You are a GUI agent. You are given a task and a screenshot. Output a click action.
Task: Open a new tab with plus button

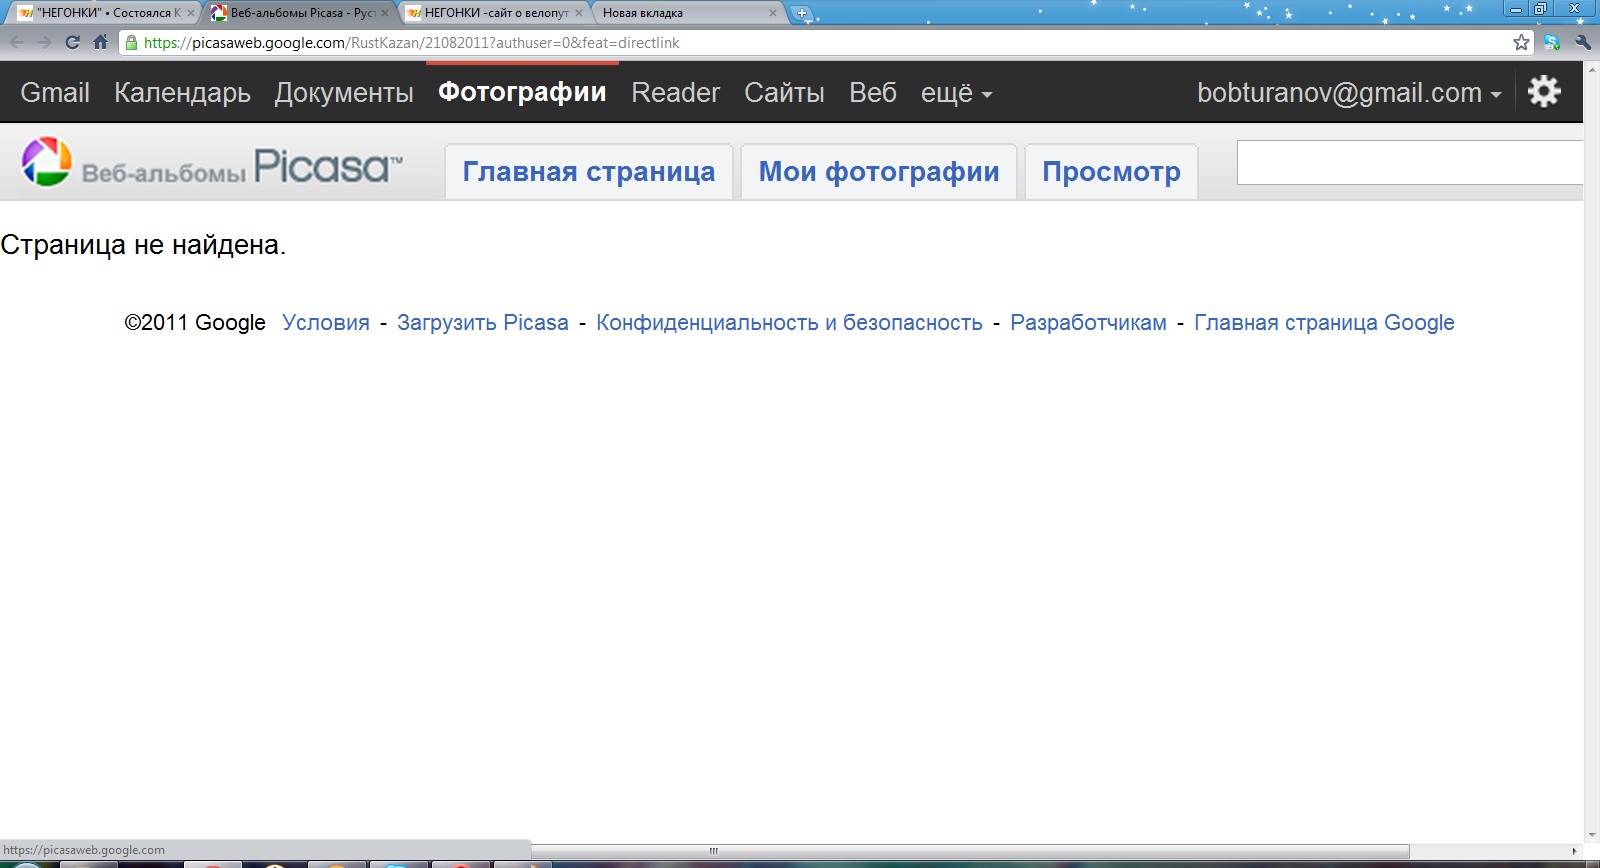pyautogui.click(x=801, y=13)
